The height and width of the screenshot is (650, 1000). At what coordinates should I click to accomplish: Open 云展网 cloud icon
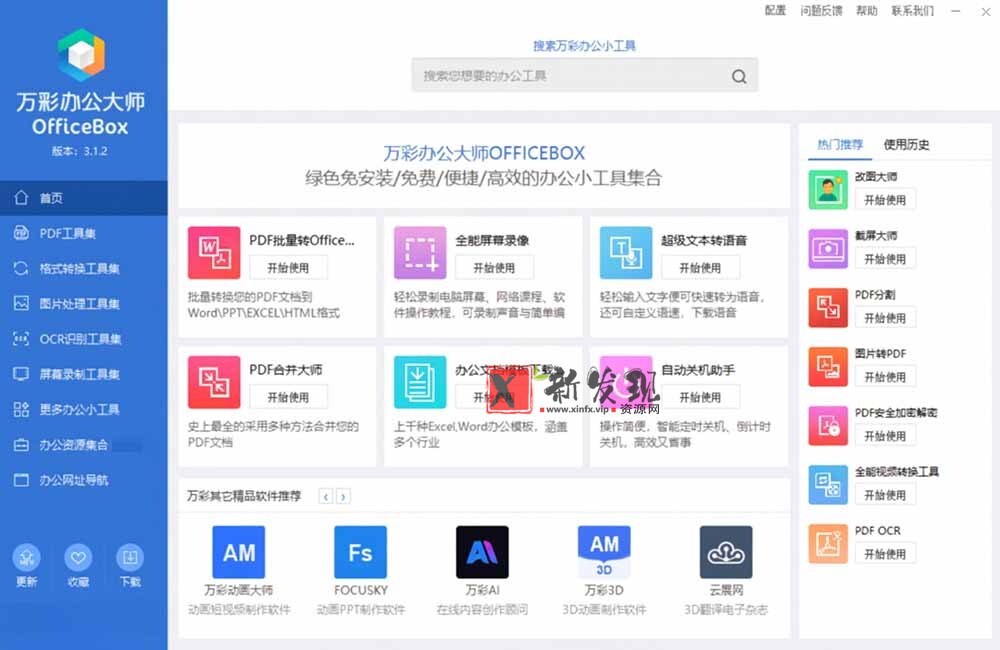click(x=726, y=552)
